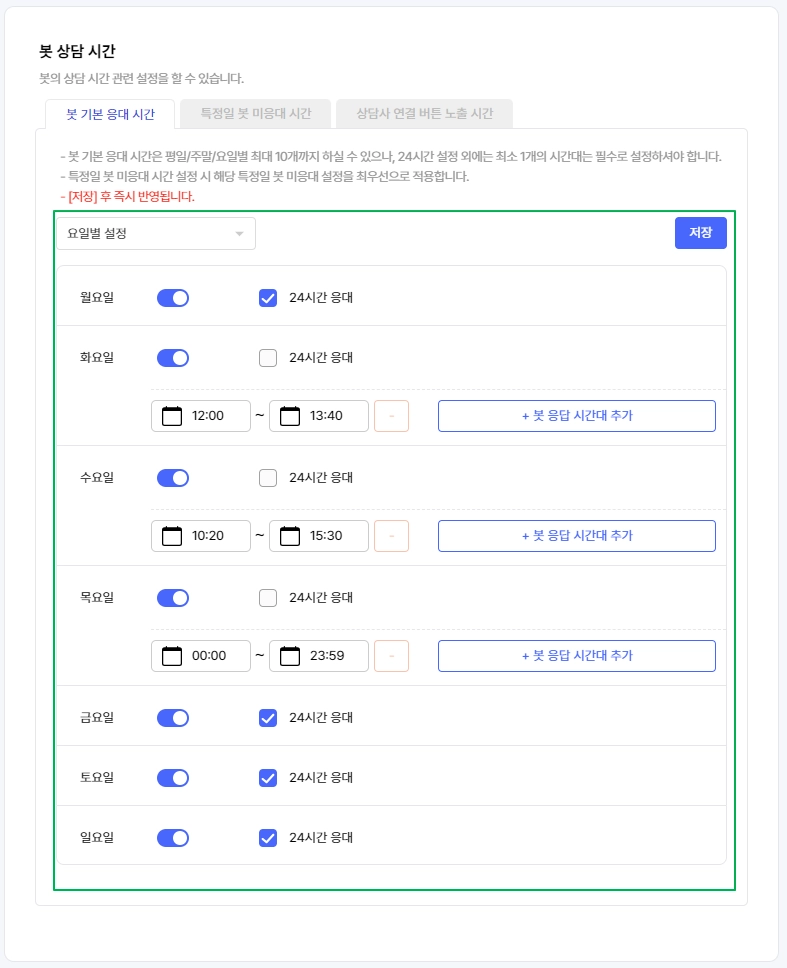Open 상담사 연결 버튼 노출 시간 tab
The width and height of the screenshot is (787, 968).
point(424,114)
